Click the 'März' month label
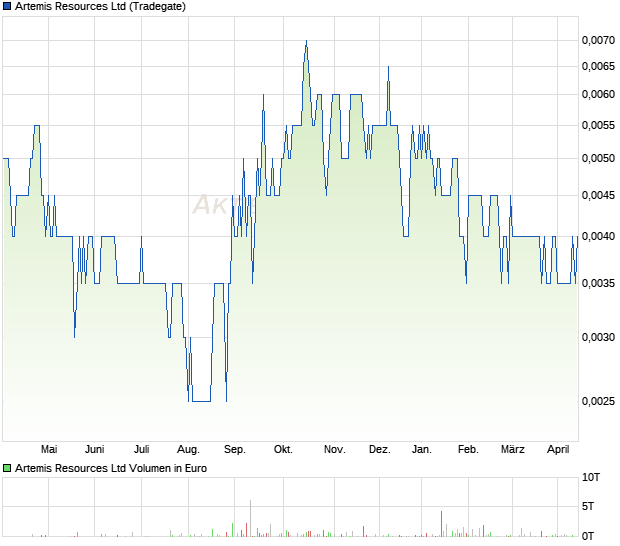The width and height of the screenshot is (620, 546). pos(512,449)
